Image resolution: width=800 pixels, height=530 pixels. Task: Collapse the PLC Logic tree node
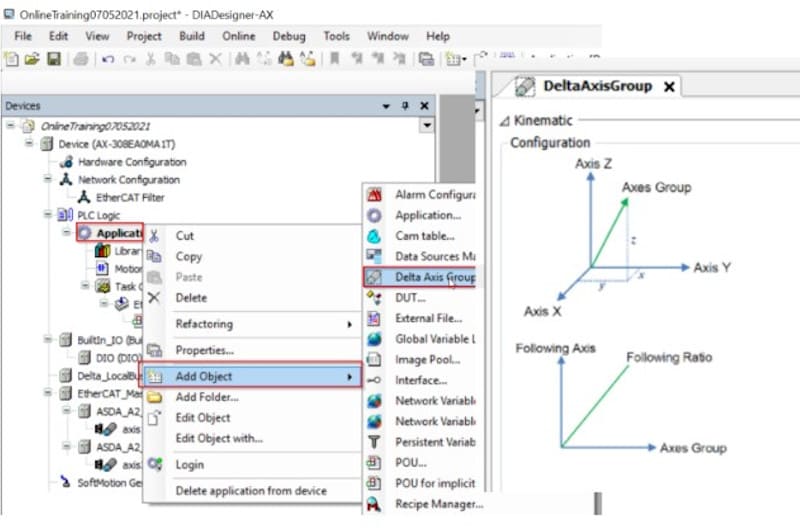pos(47,215)
